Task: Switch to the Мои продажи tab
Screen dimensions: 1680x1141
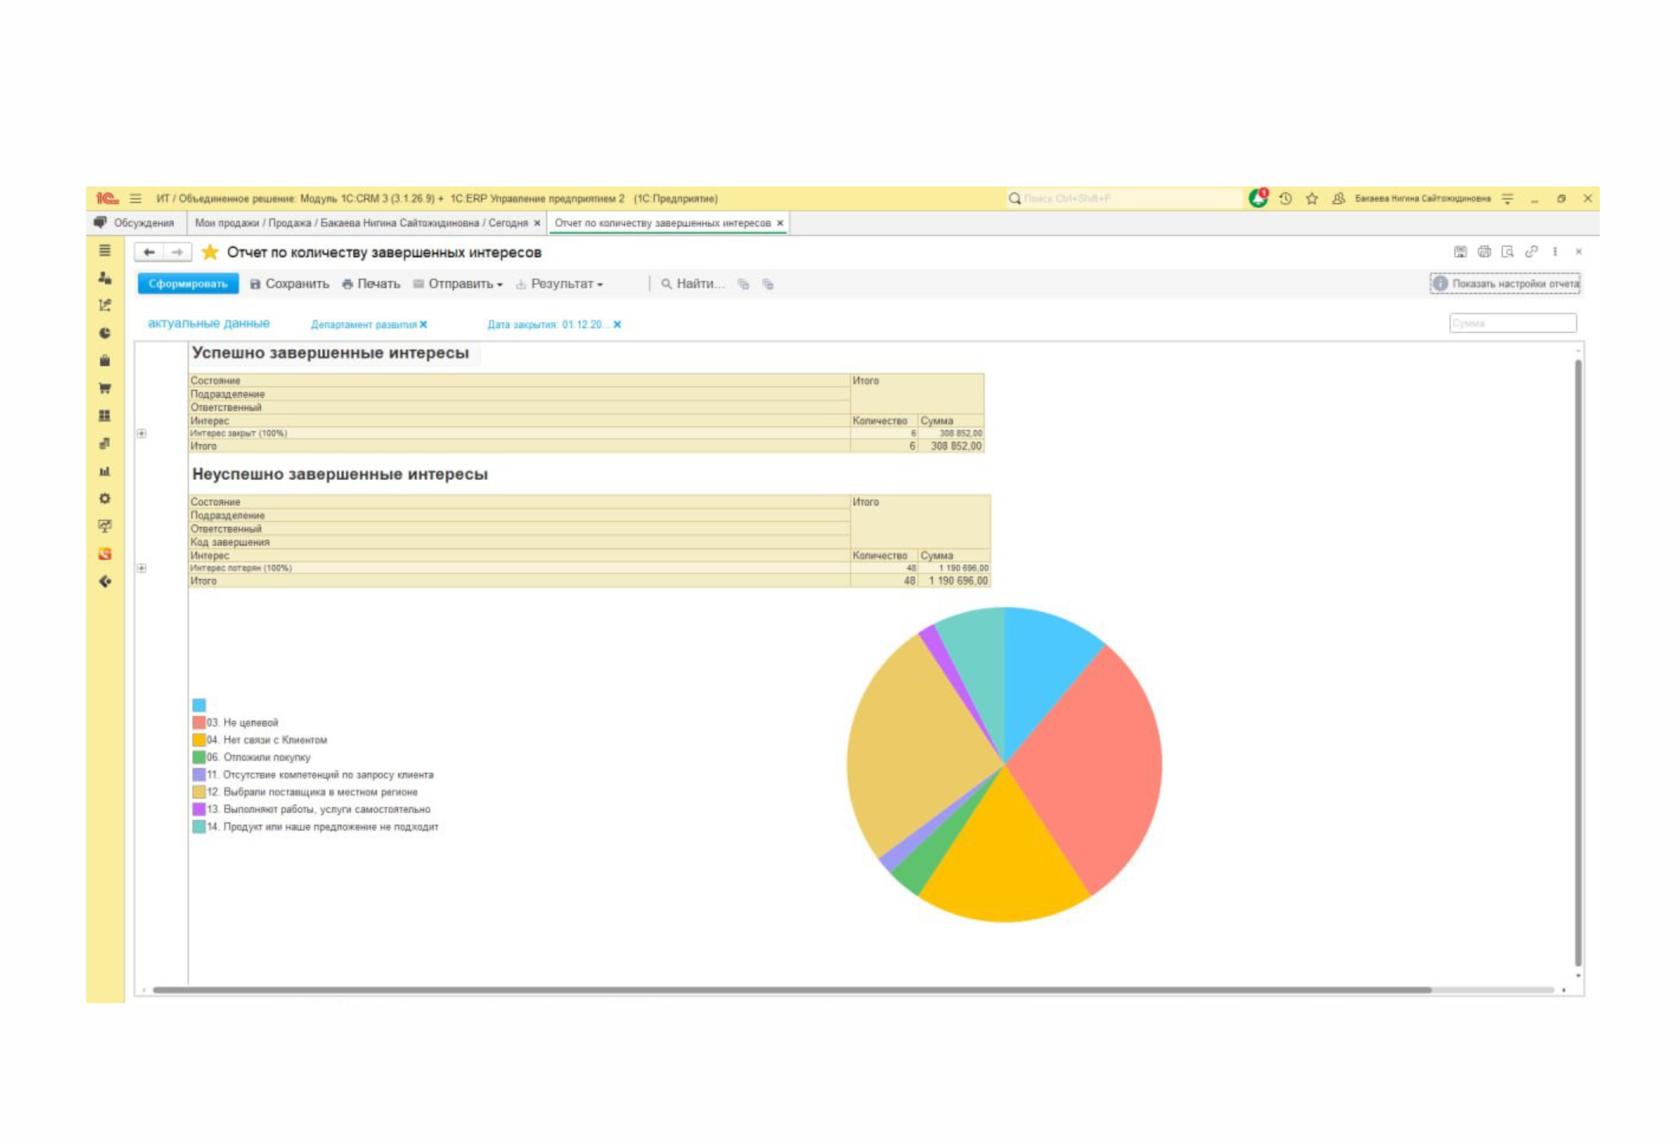Action: pos(361,223)
